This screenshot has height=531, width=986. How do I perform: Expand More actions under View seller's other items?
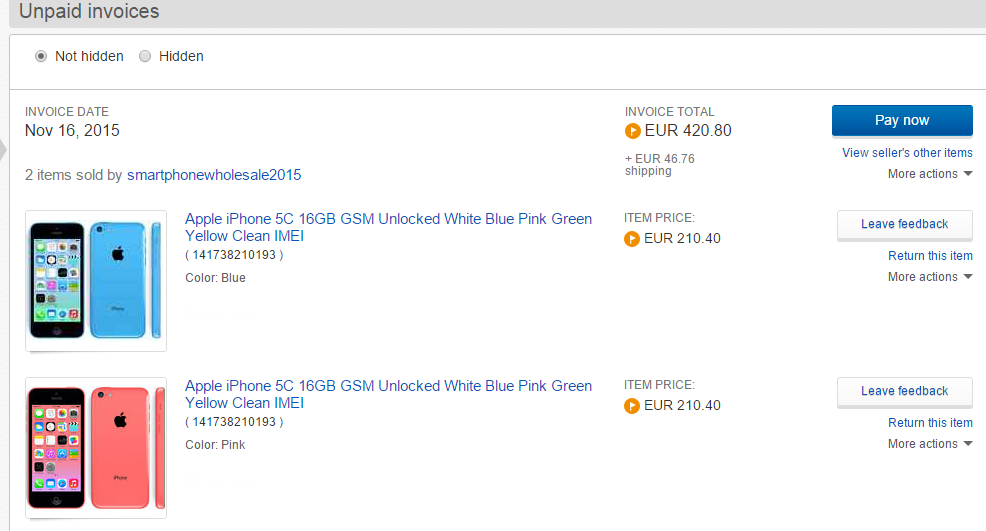pyautogui.click(x=930, y=174)
